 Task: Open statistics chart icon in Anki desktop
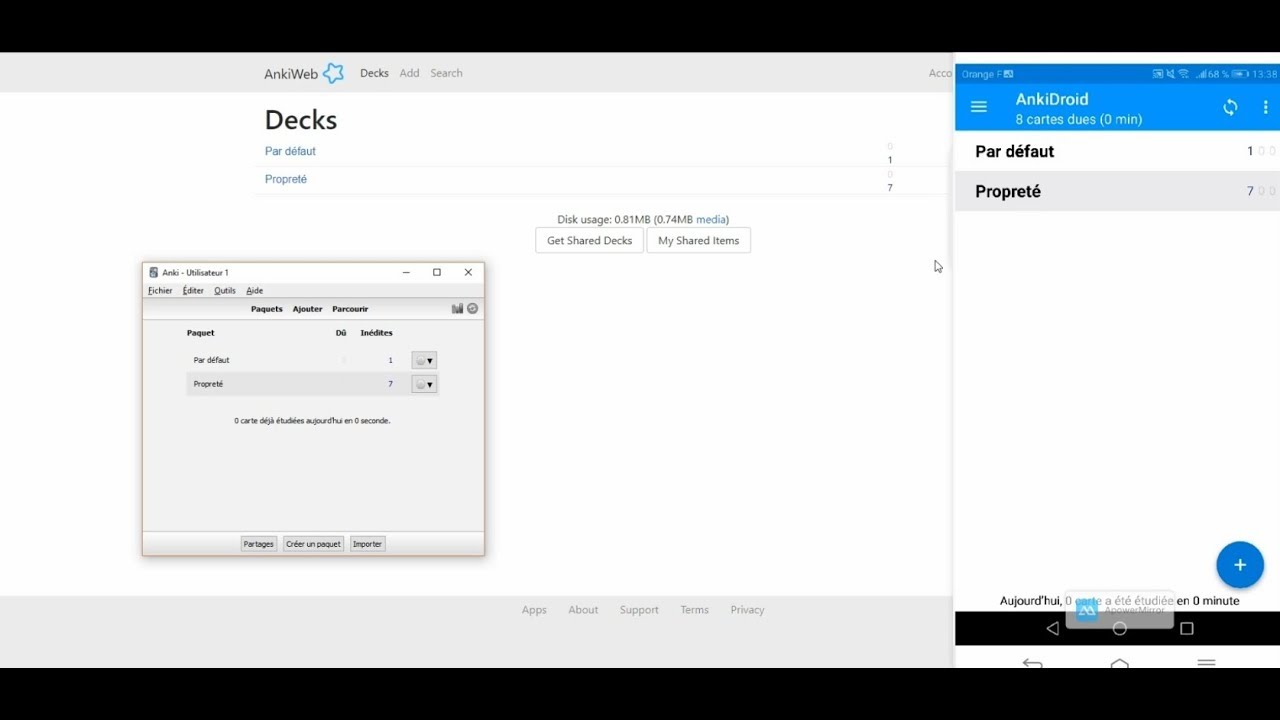[457, 309]
